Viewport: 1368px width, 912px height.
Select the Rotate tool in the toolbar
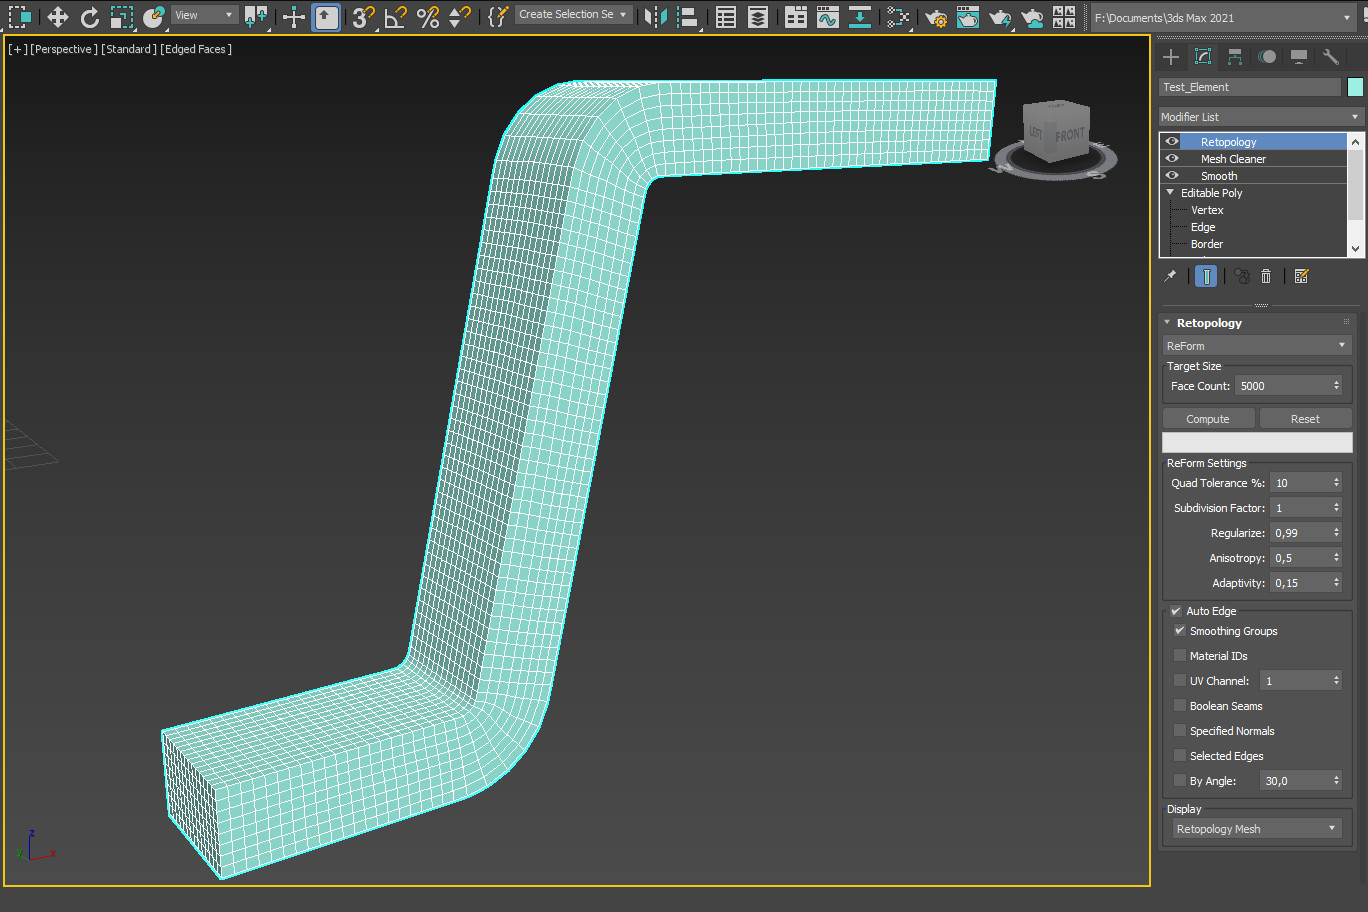[x=90, y=17]
